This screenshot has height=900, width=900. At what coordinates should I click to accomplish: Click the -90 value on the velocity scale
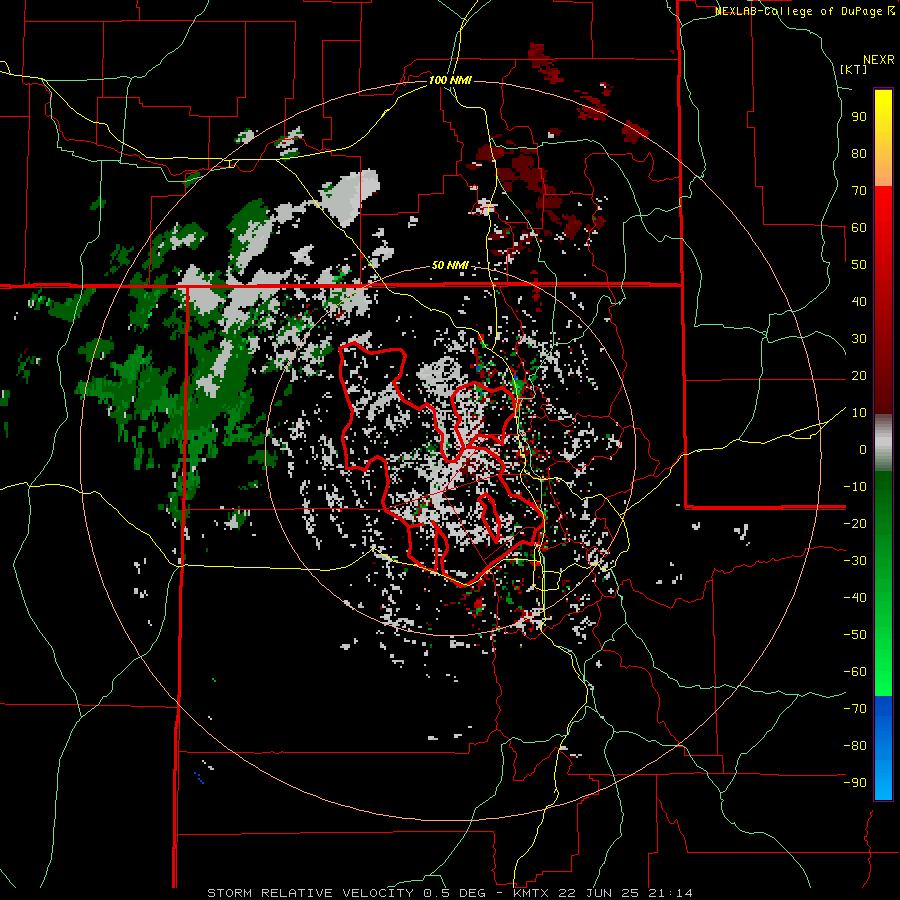[x=855, y=783]
